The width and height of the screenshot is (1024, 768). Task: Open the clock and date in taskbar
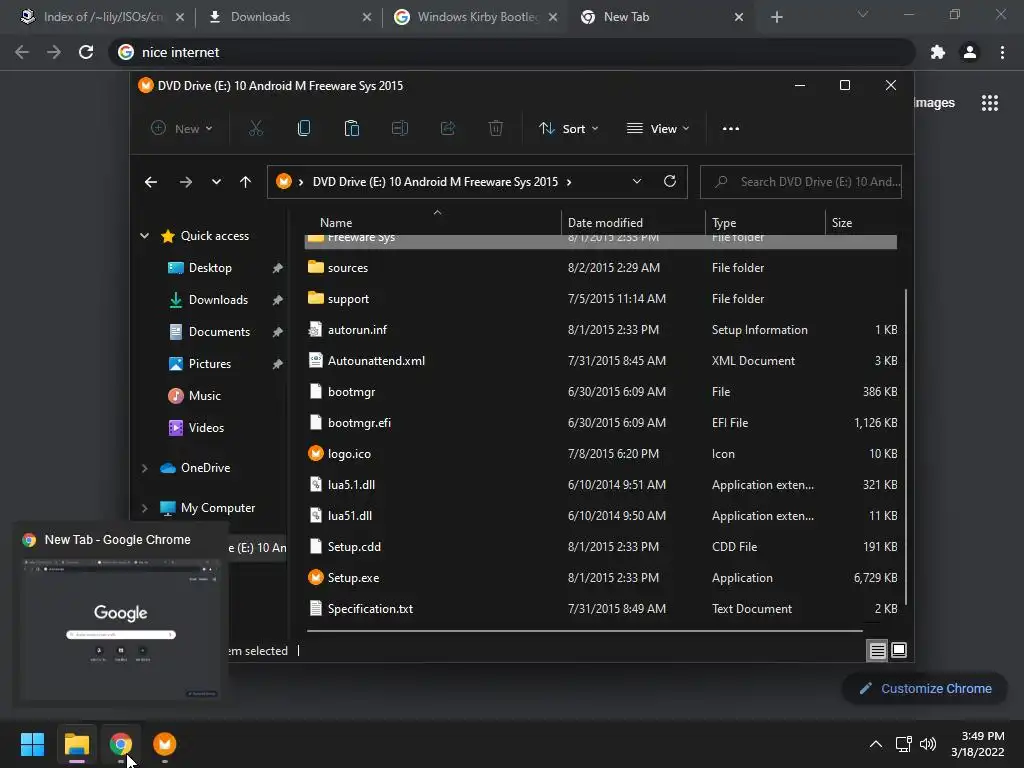(978, 744)
